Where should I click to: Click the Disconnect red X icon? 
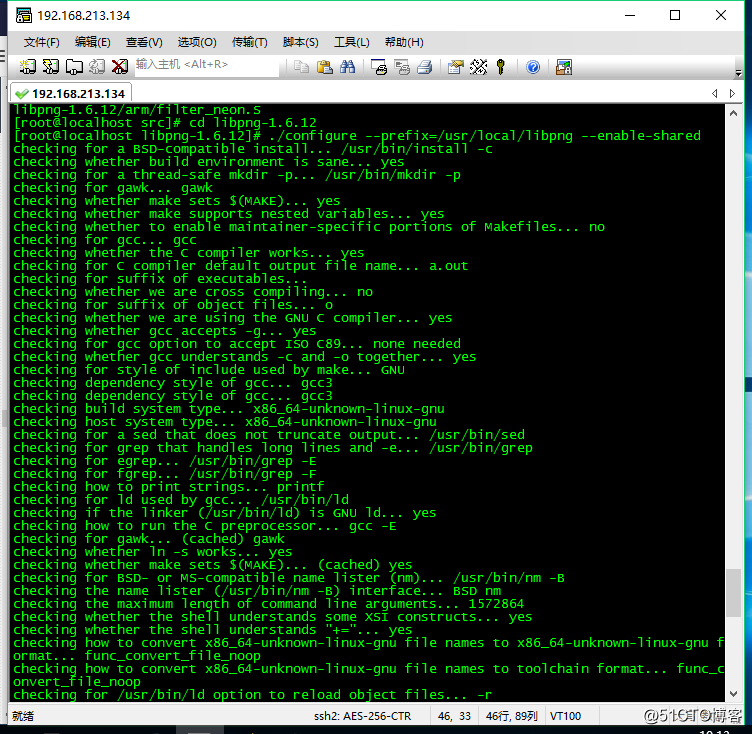[120, 67]
